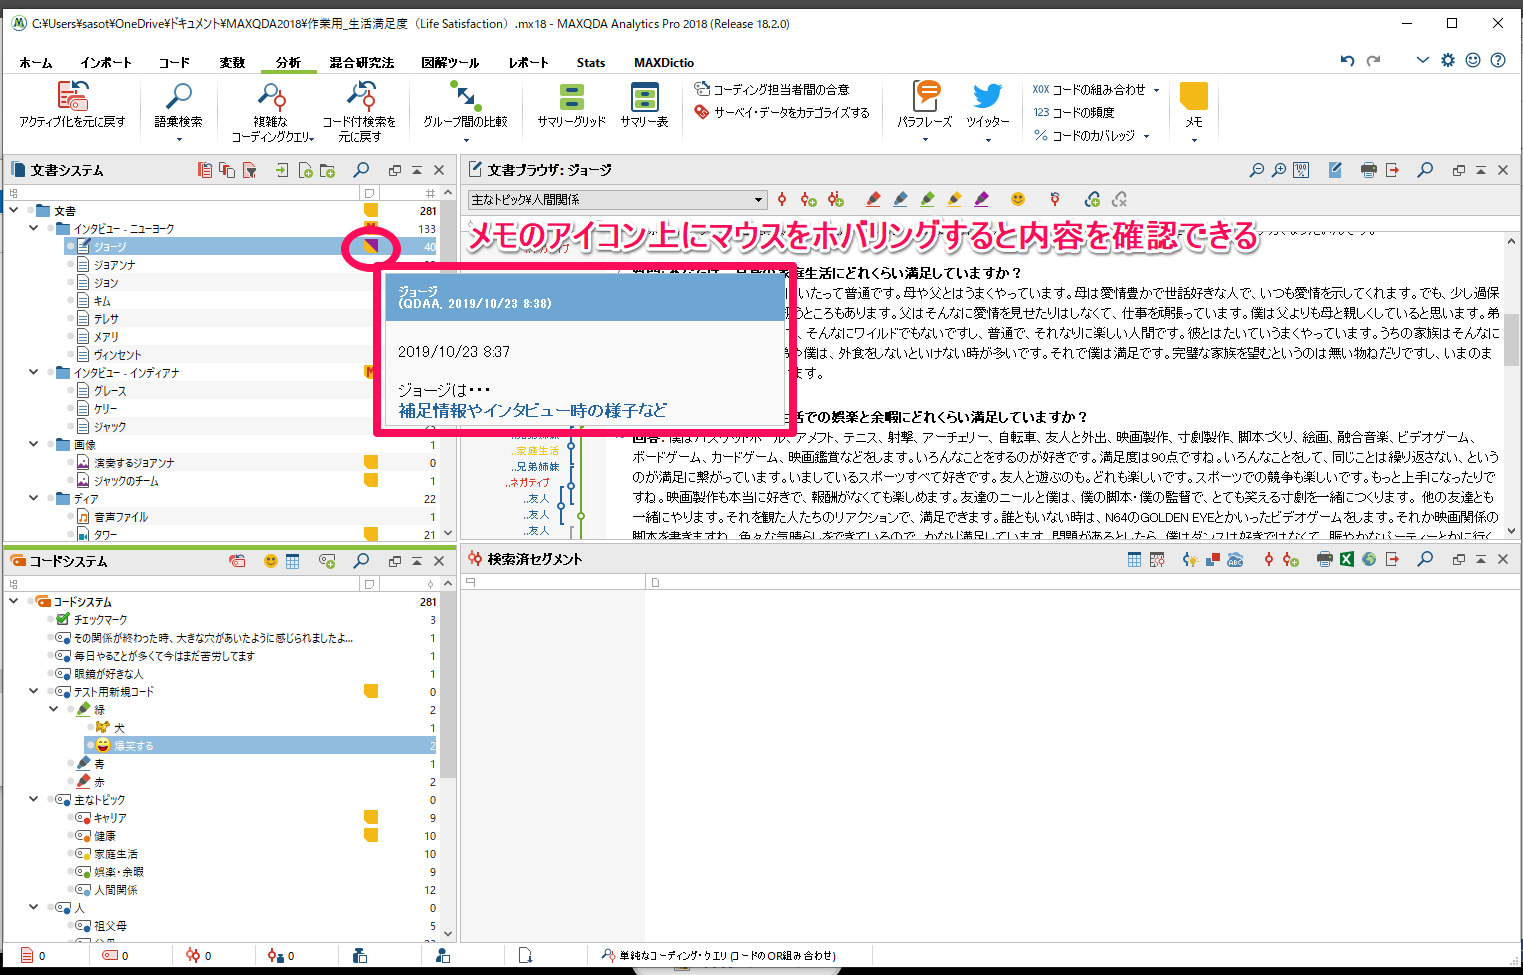Screen dimensions: 1523x975
Task: Click green highlight coding pen in 文書ブラウザ
Action: [927, 200]
